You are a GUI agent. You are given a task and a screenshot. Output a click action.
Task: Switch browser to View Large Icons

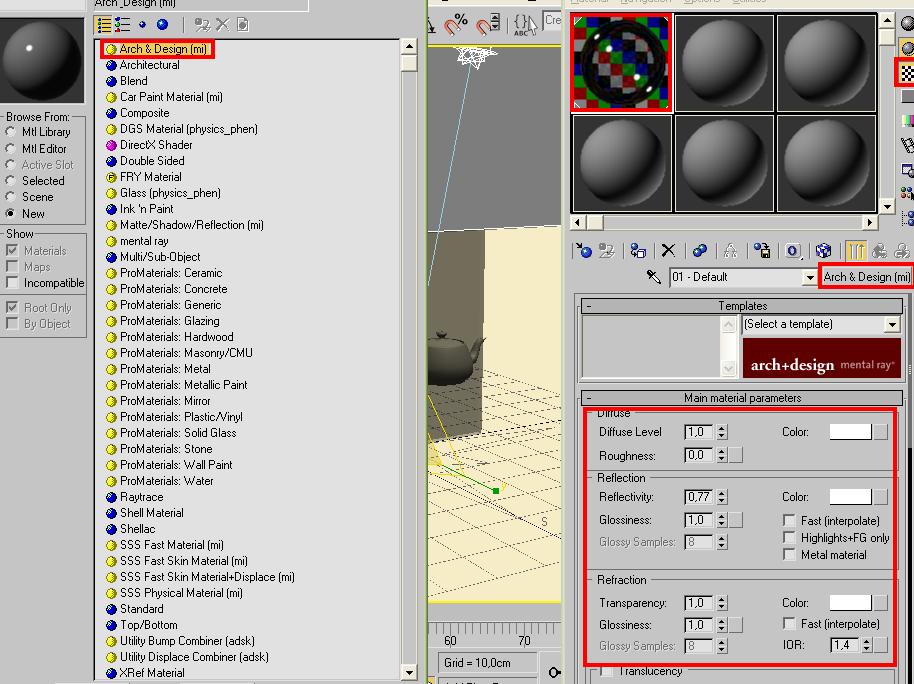tap(163, 24)
